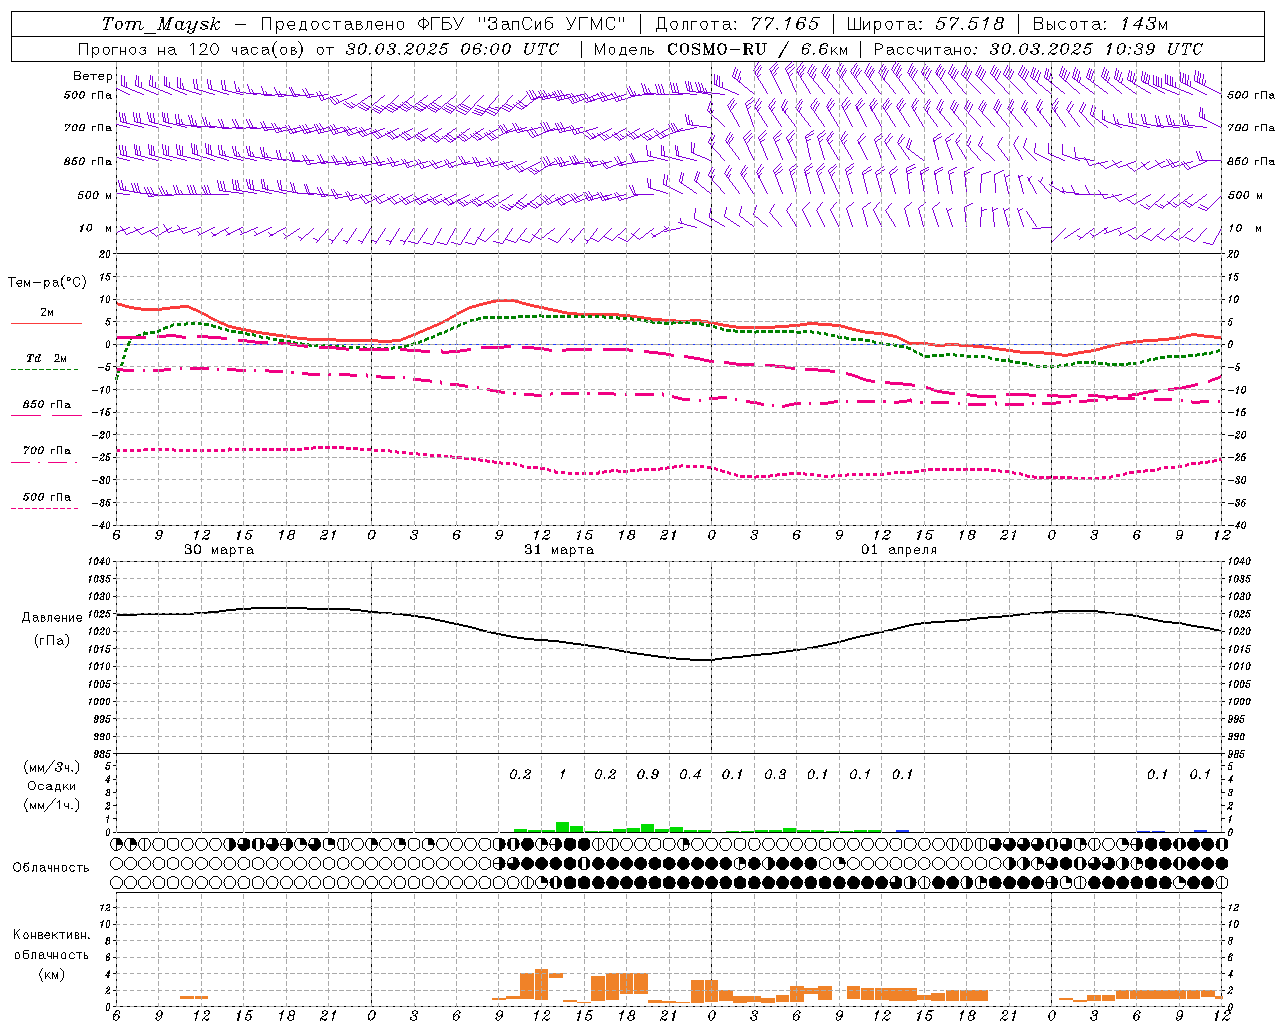Click the station name Tom_Maysk in header
The width and height of the screenshot is (1280, 1024).
click(162, 24)
